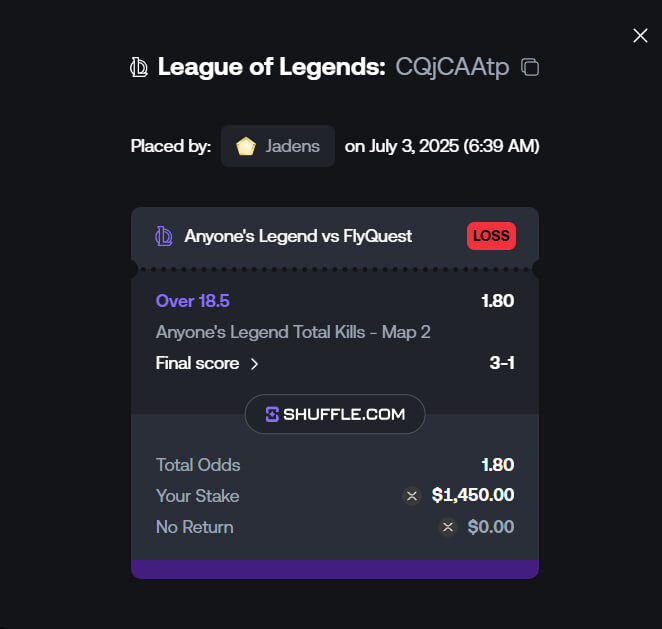Screen dimensions: 662x629
Task: Click the purple bar at ticket bottom
Action: [x=335, y=569]
